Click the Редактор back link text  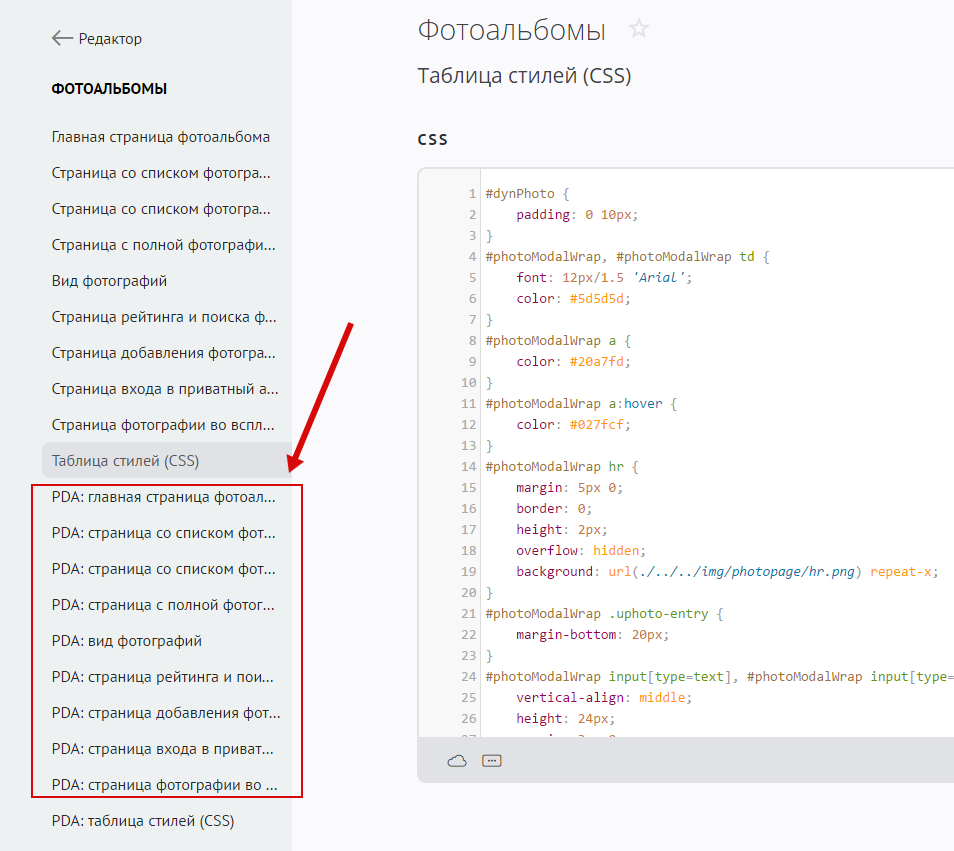pyautogui.click(x=110, y=39)
